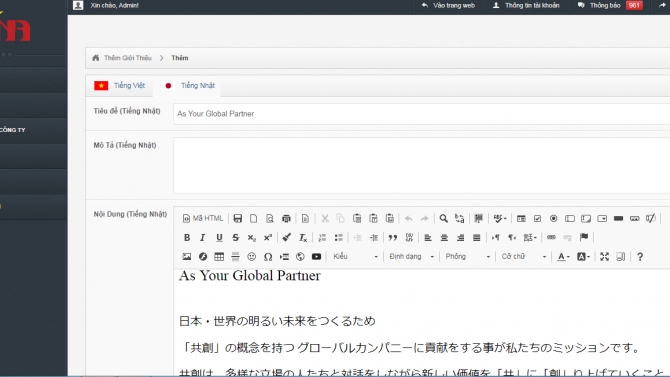Insert a checkbox form field

pyautogui.click(x=537, y=218)
